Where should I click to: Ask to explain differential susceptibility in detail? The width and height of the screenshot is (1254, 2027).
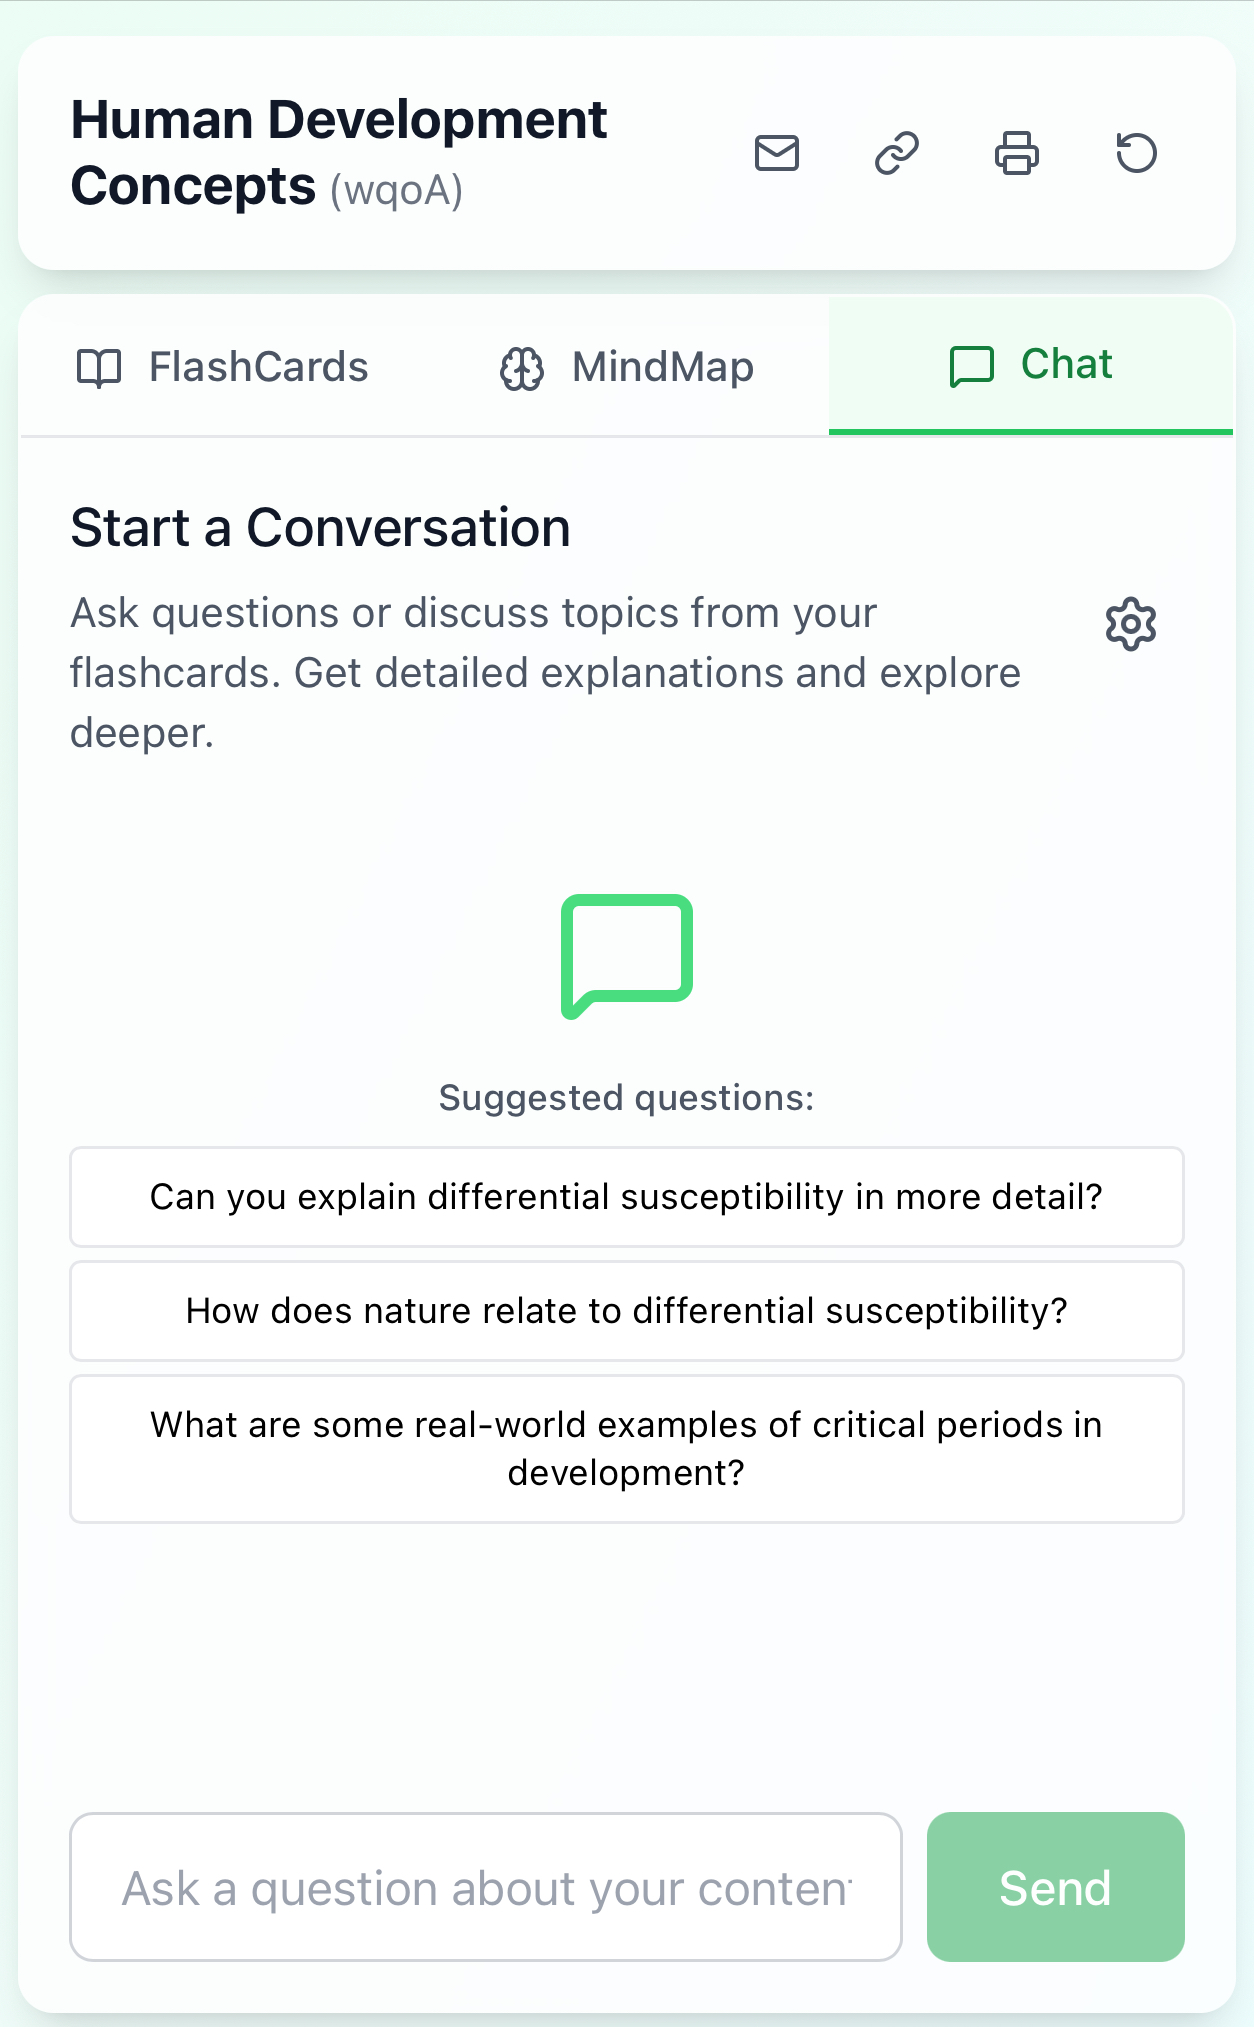point(627,1197)
